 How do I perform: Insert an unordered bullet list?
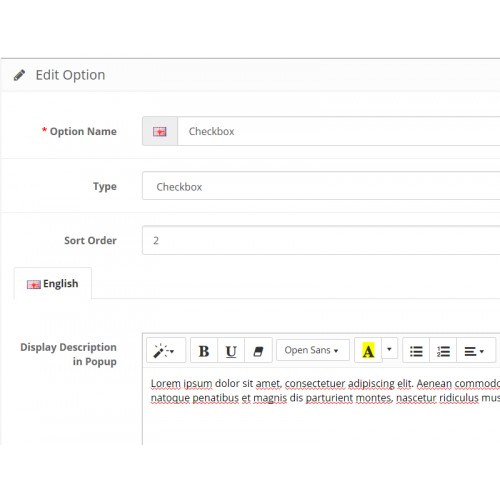point(416,351)
